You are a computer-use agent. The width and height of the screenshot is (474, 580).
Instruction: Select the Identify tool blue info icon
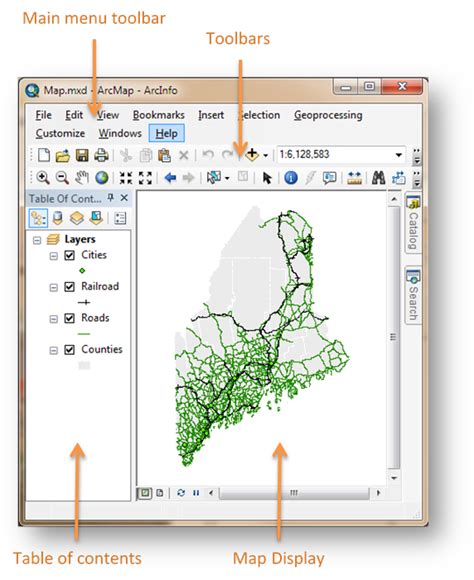pyautogui.click(x=291, y=178)
